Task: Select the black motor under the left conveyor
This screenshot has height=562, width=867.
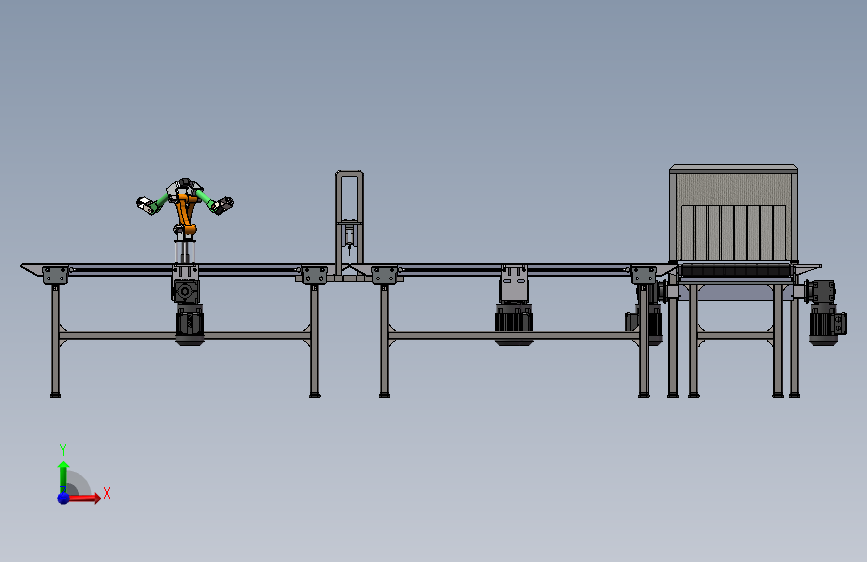Action: click(190, 325)
